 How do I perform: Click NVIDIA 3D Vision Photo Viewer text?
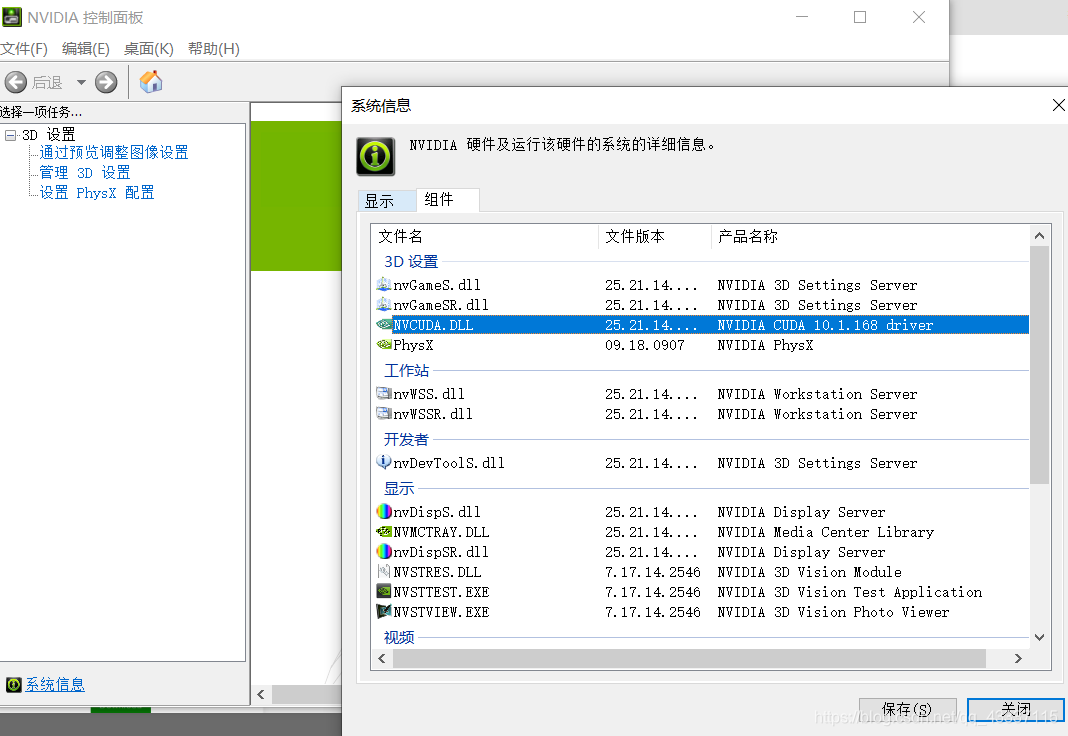click(x=833, y=612)
